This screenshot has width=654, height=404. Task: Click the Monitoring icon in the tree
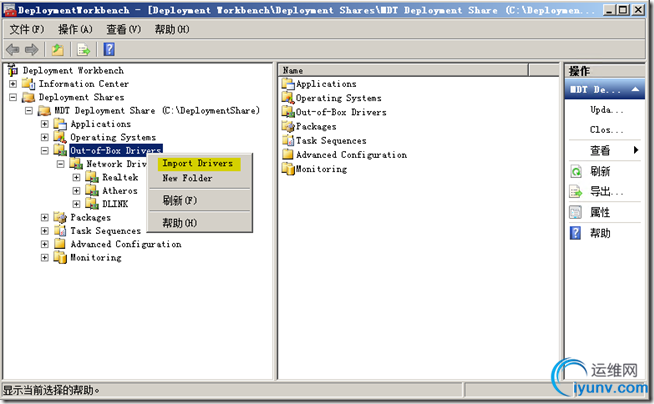tap(60, 258)
